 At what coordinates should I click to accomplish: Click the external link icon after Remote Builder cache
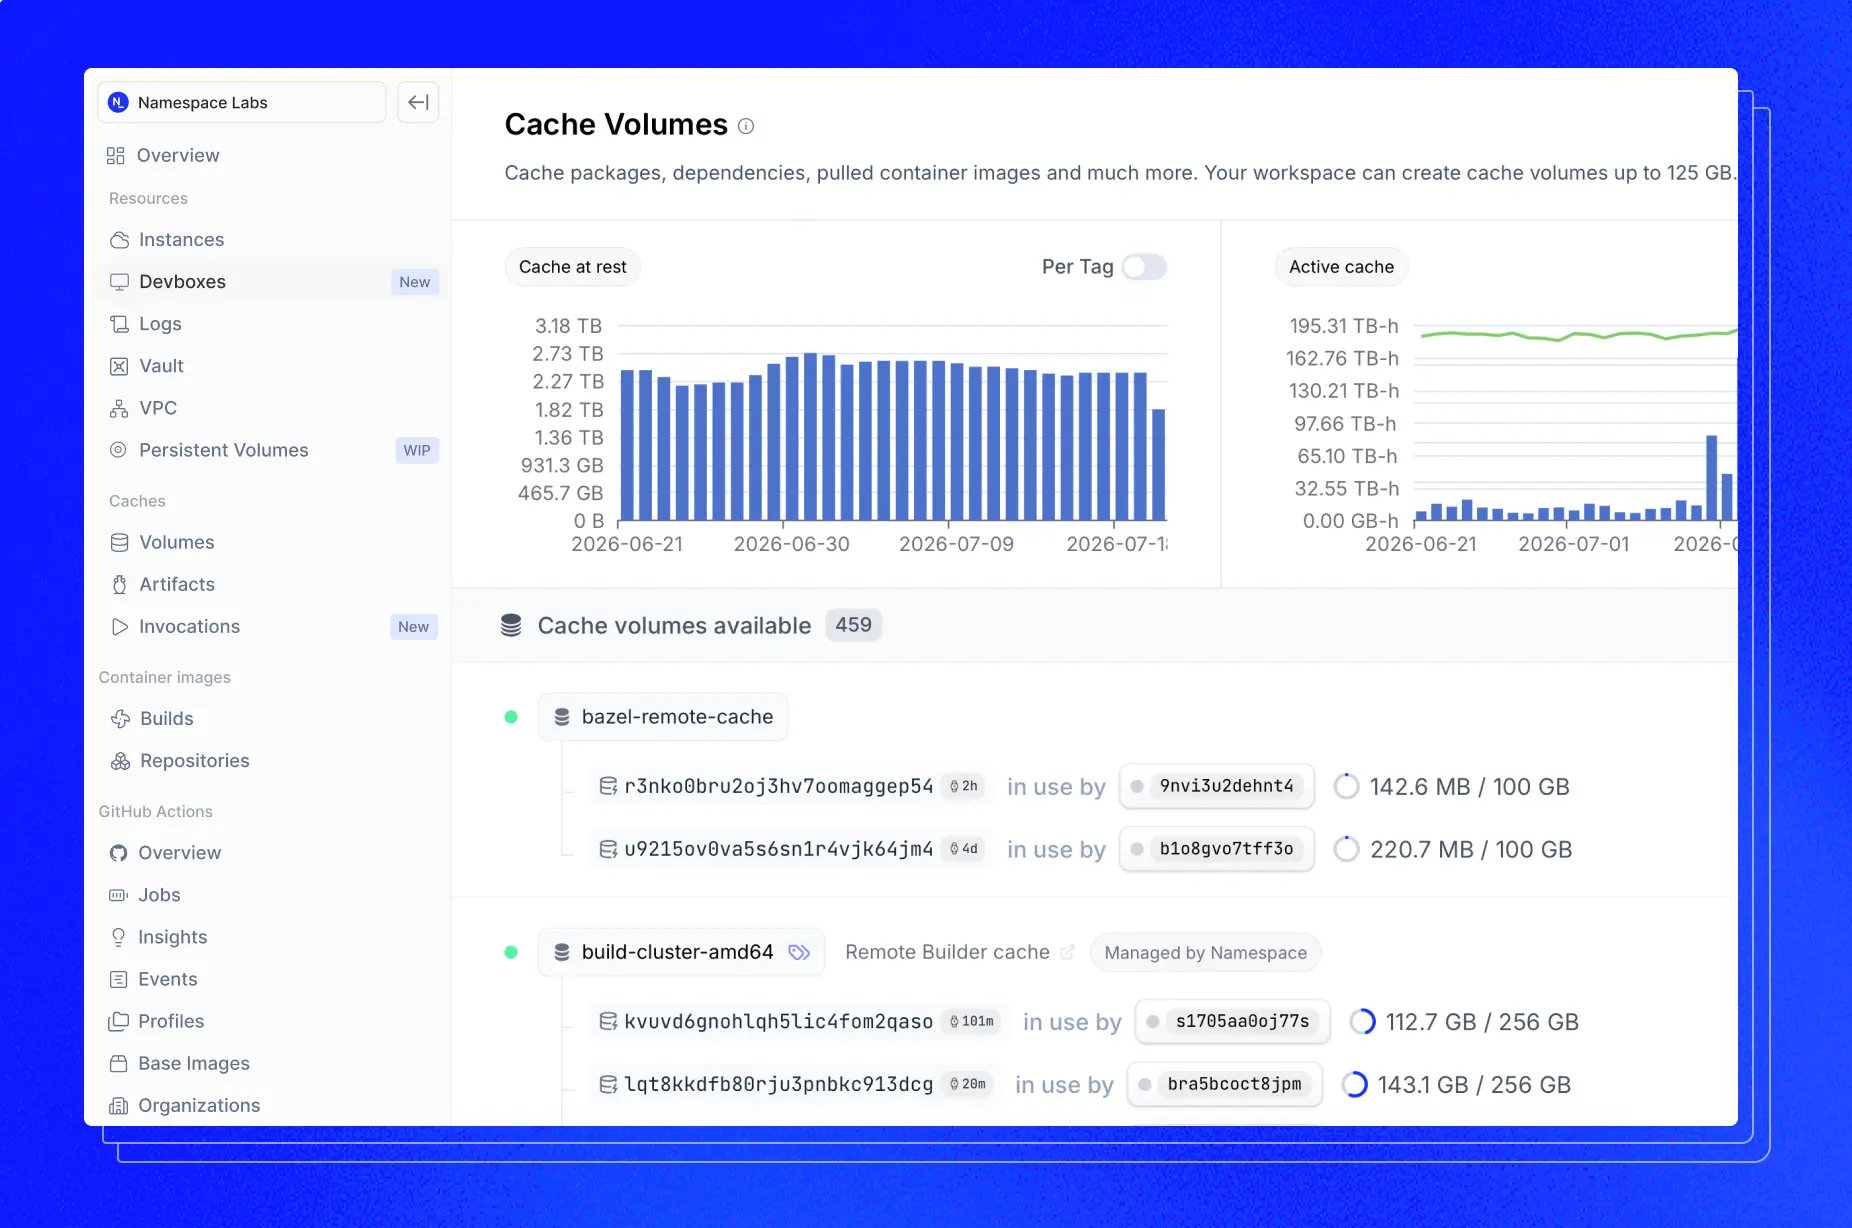[x=1067, y=952]
